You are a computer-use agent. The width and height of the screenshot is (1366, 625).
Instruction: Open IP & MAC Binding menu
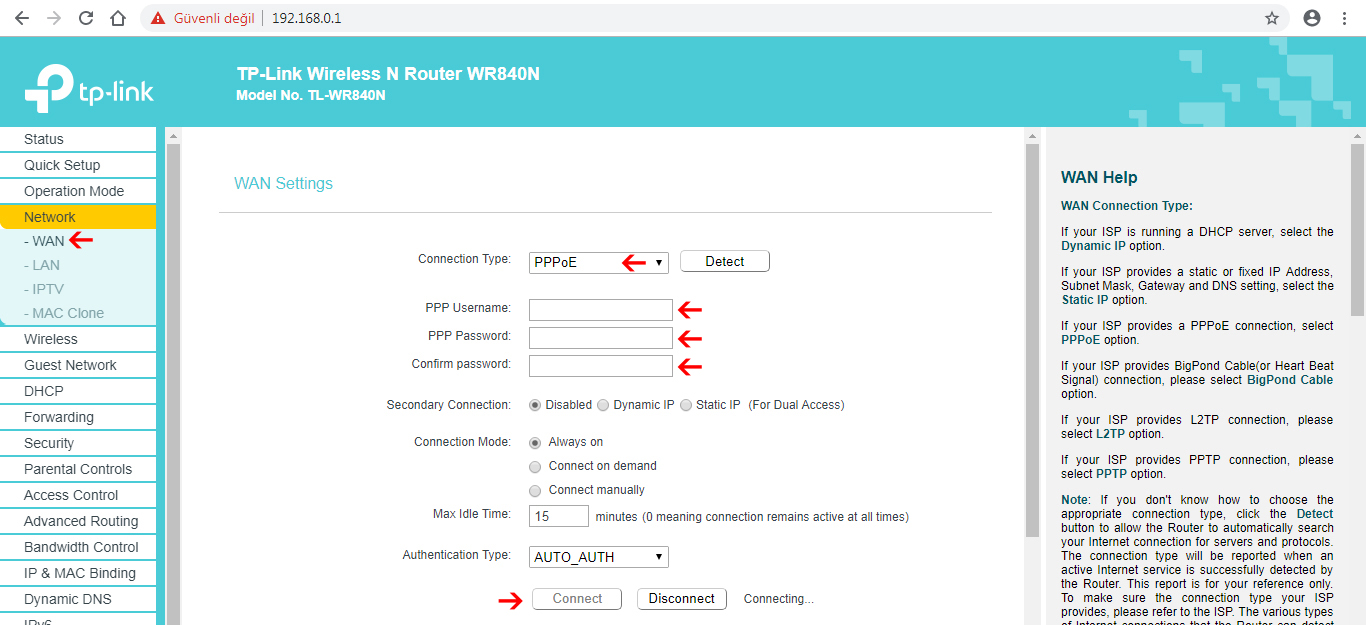coord(78,573)
